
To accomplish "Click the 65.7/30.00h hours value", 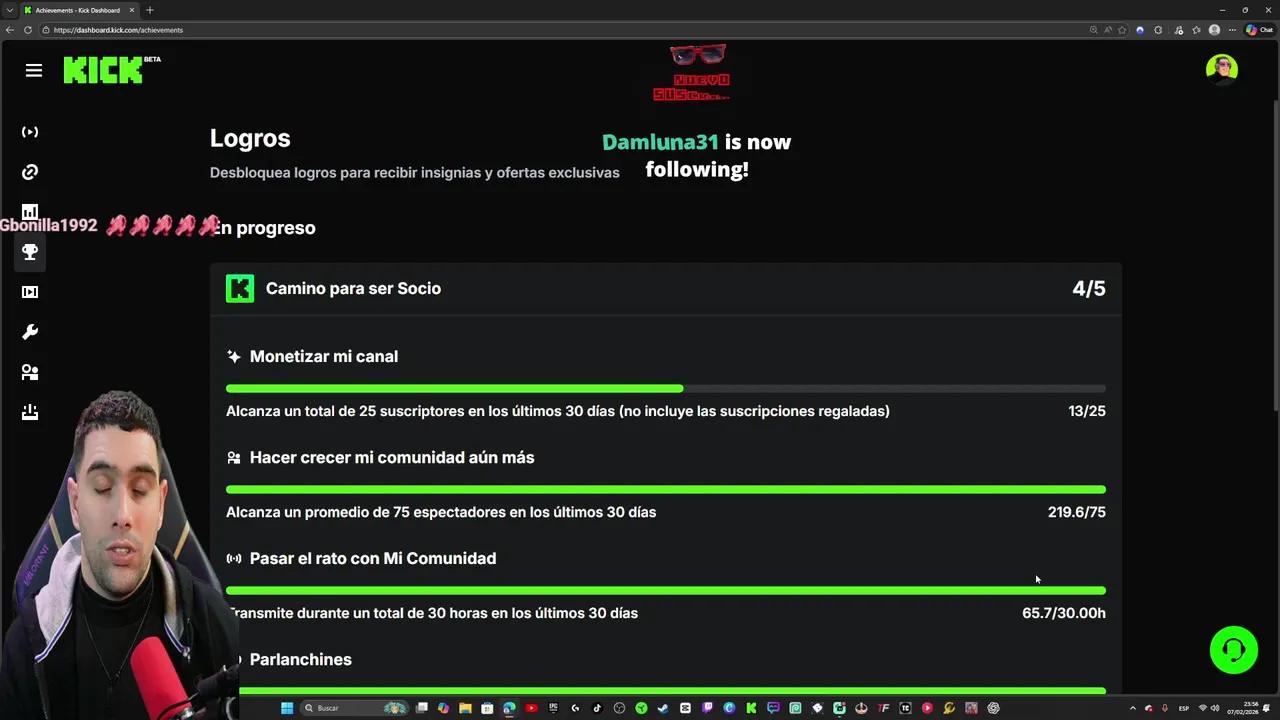I will [x=1064, y=613].
